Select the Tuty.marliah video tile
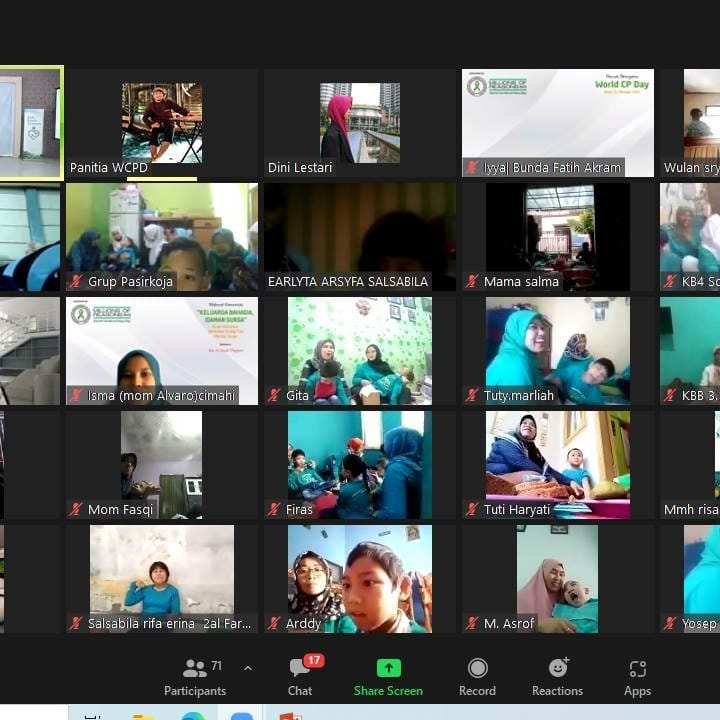 [558, 351]
